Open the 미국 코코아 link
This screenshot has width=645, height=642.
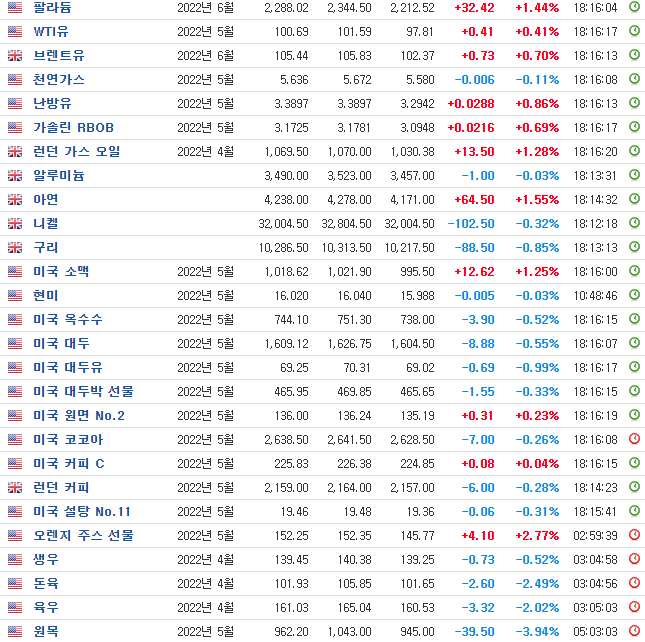tap(67, 439)
